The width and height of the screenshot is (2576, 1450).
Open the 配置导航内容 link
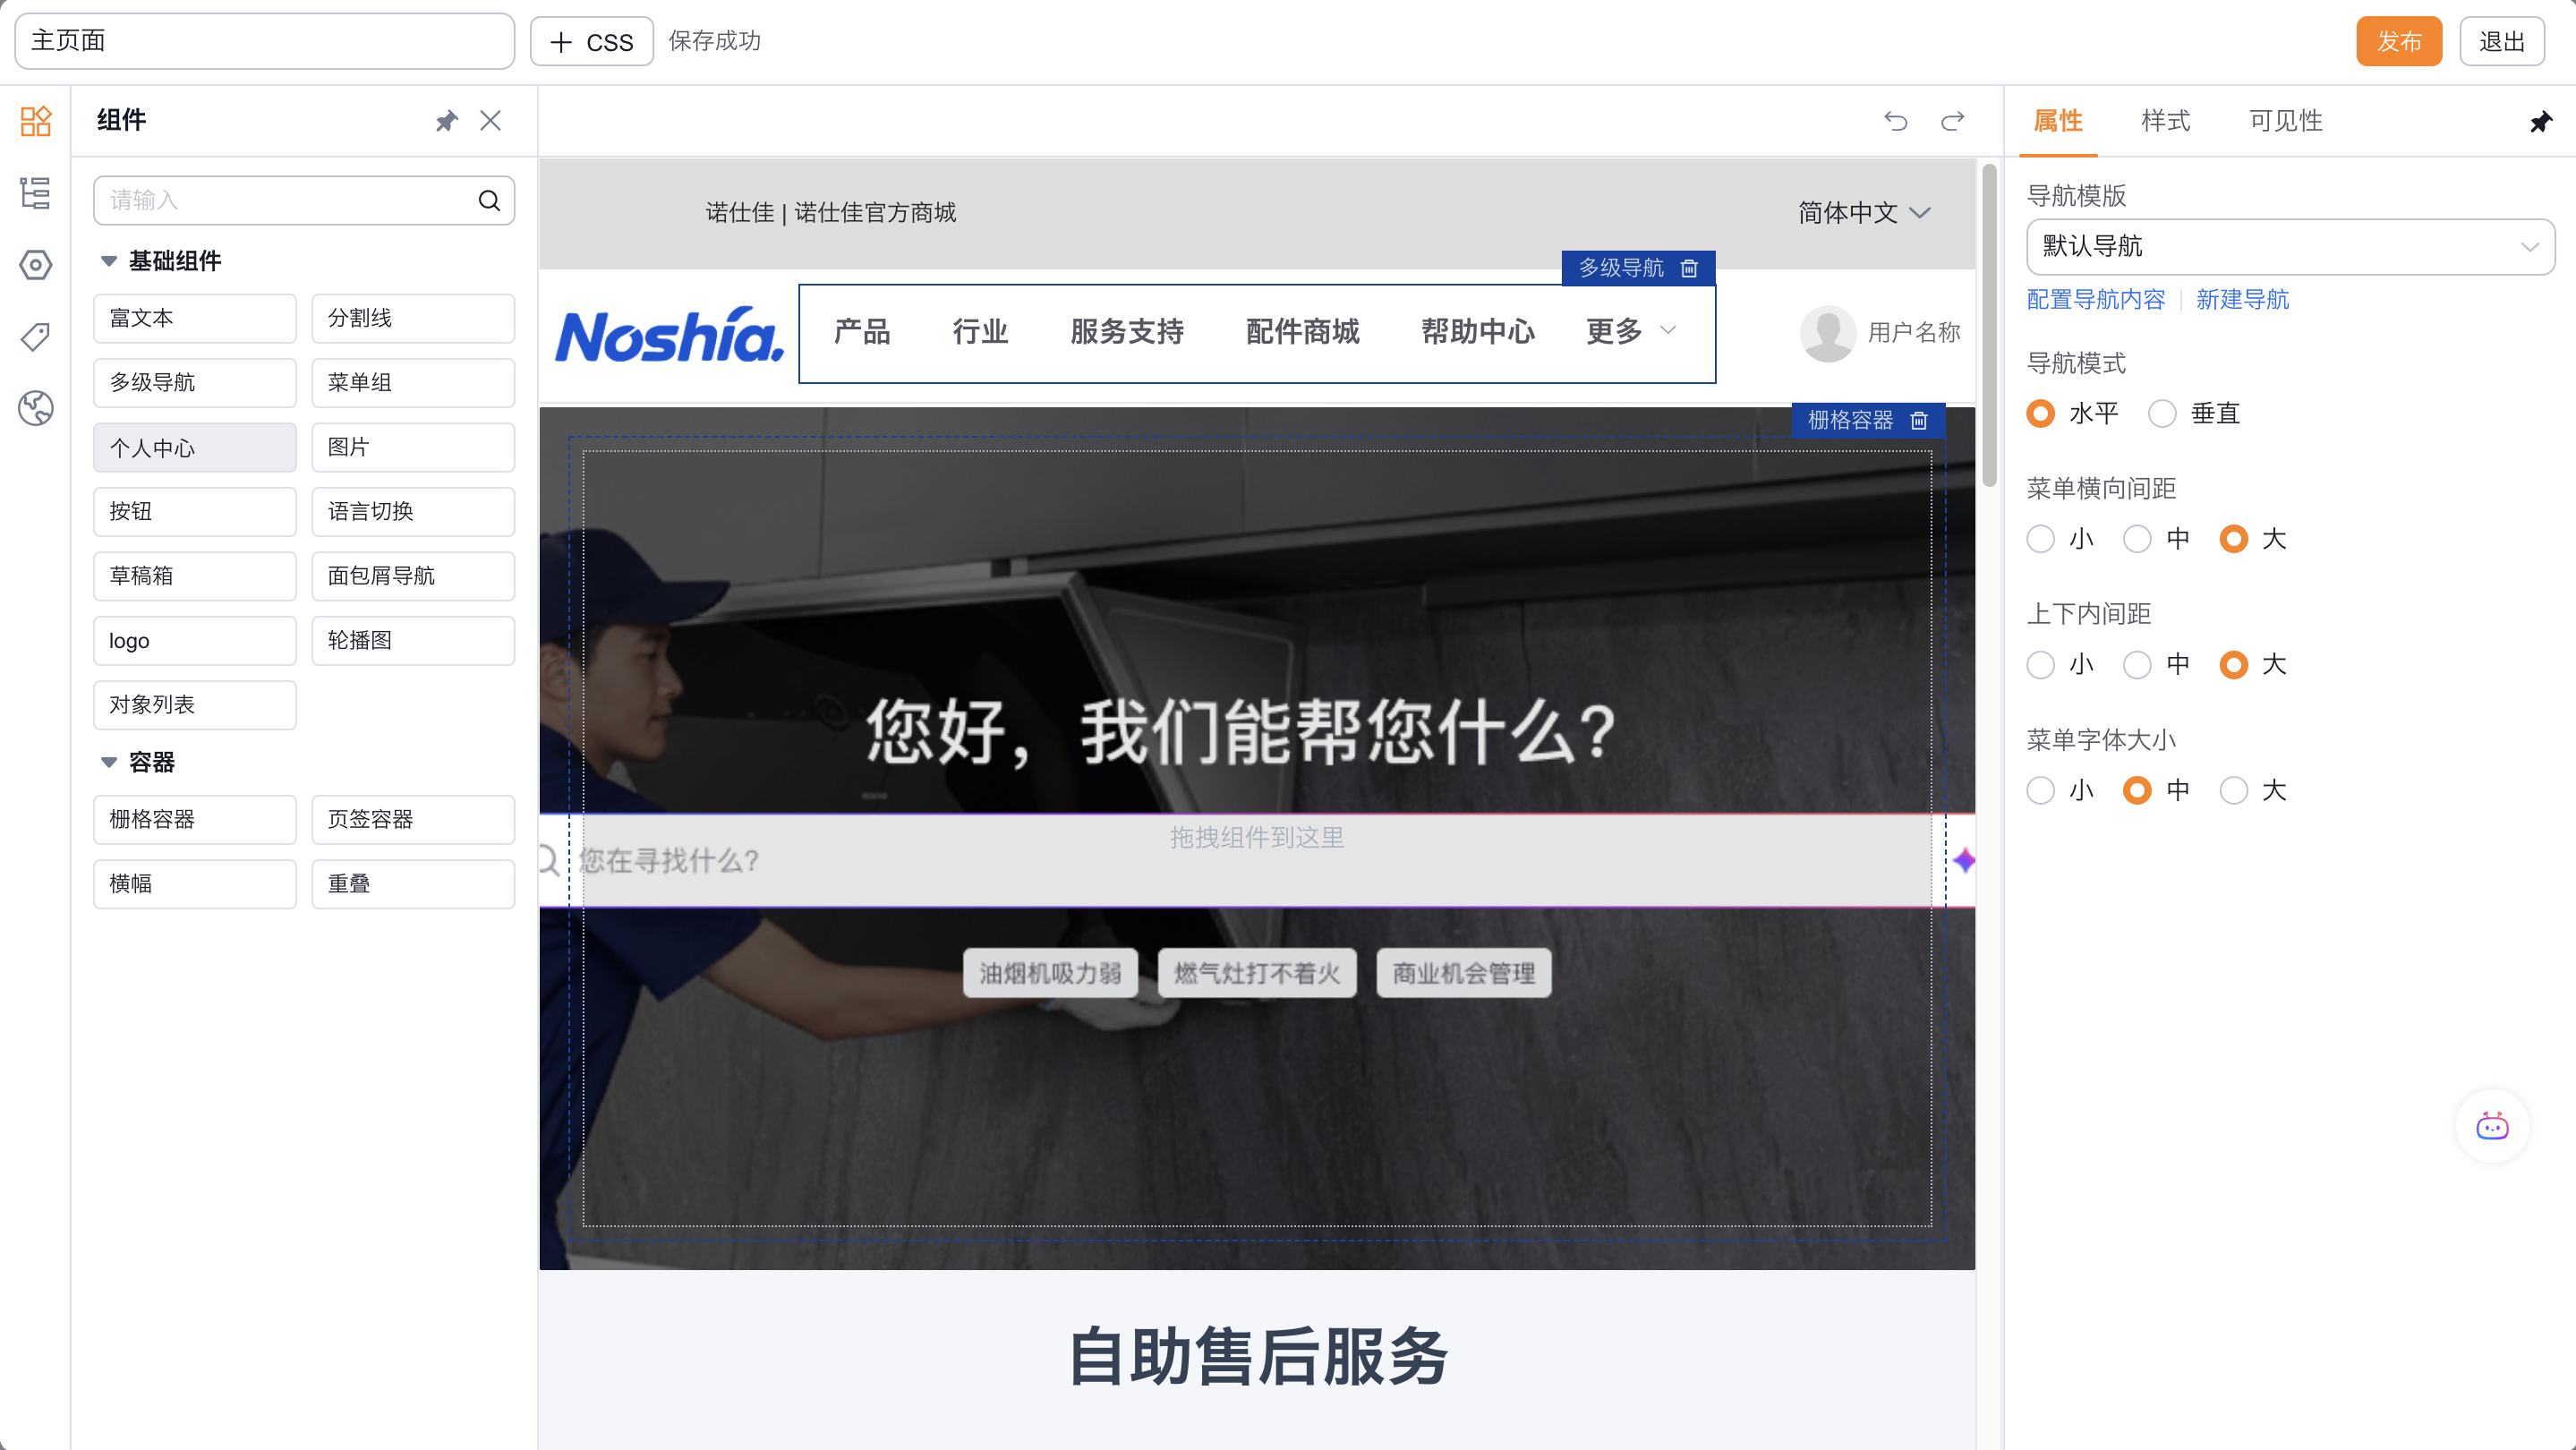2095,300
